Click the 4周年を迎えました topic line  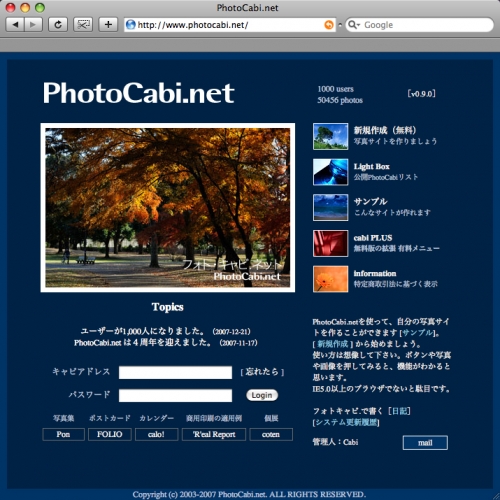(x=166, y=343)
